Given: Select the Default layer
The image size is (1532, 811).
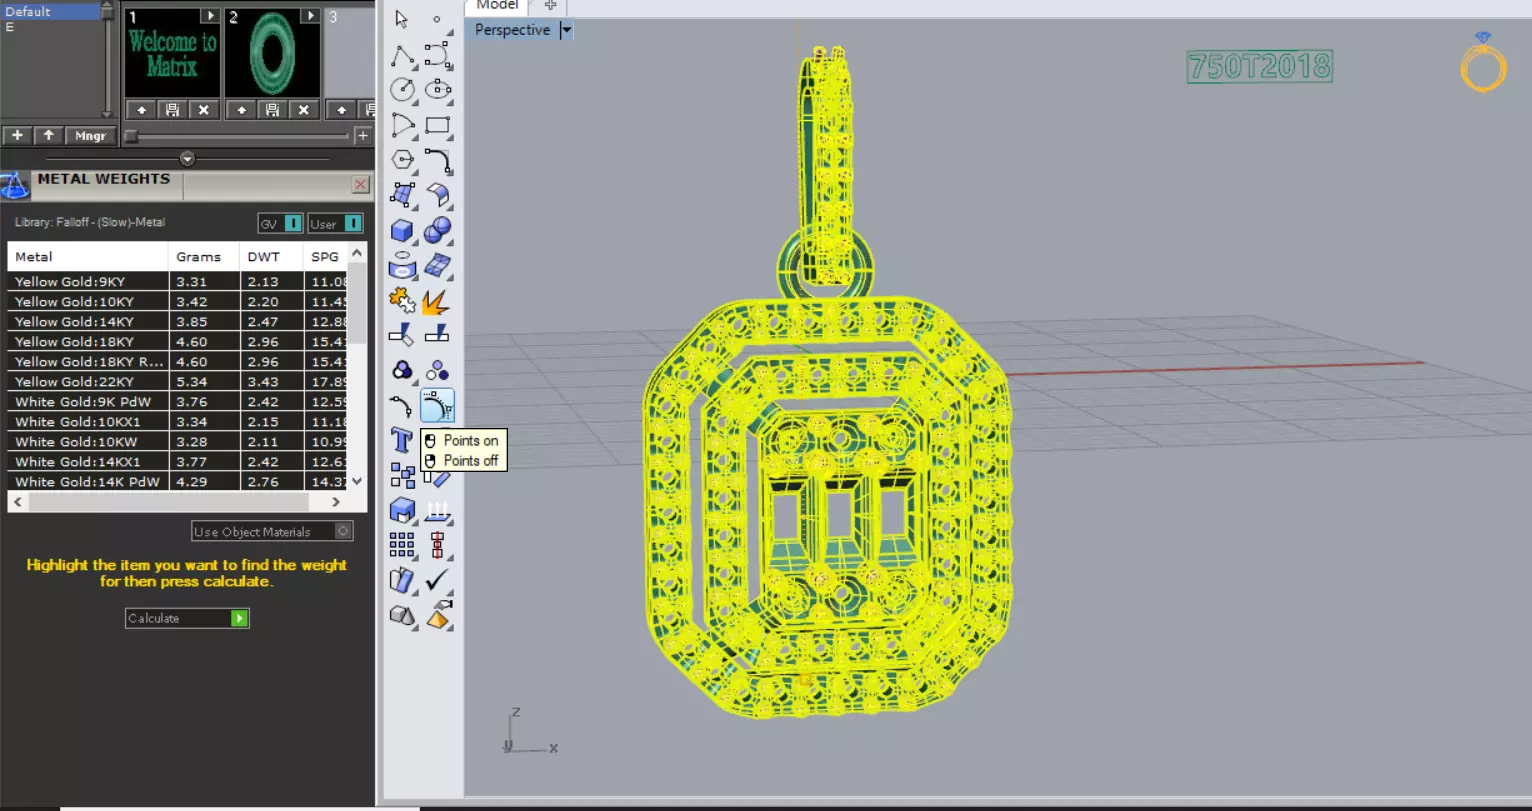Looking at the screenshot, I should (x=51, y=12).
